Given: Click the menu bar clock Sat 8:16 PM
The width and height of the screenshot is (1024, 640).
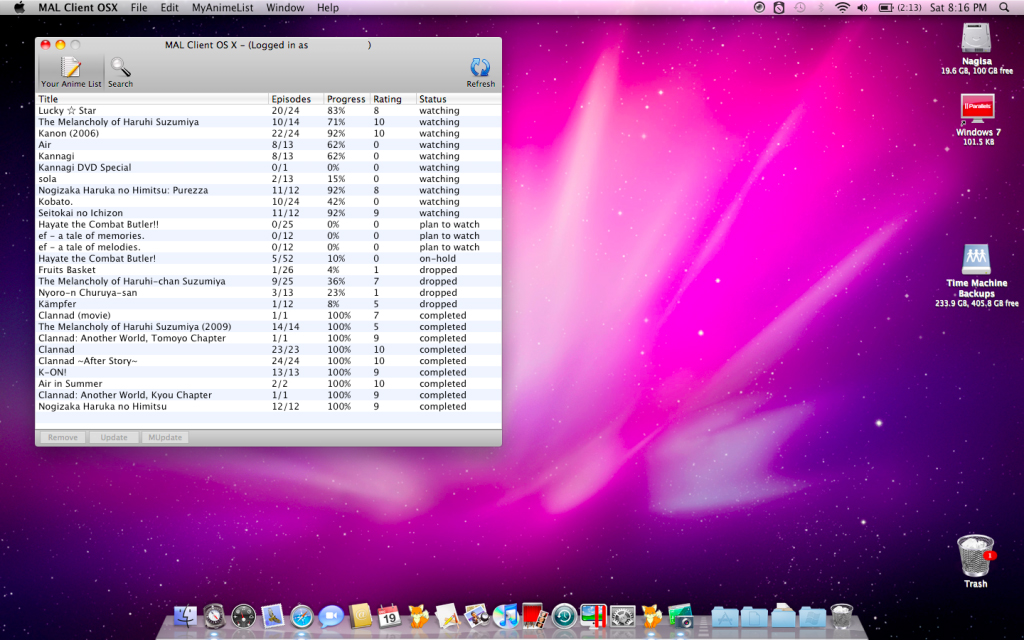Looking at the screenshot, I should (x=958, y=8).
